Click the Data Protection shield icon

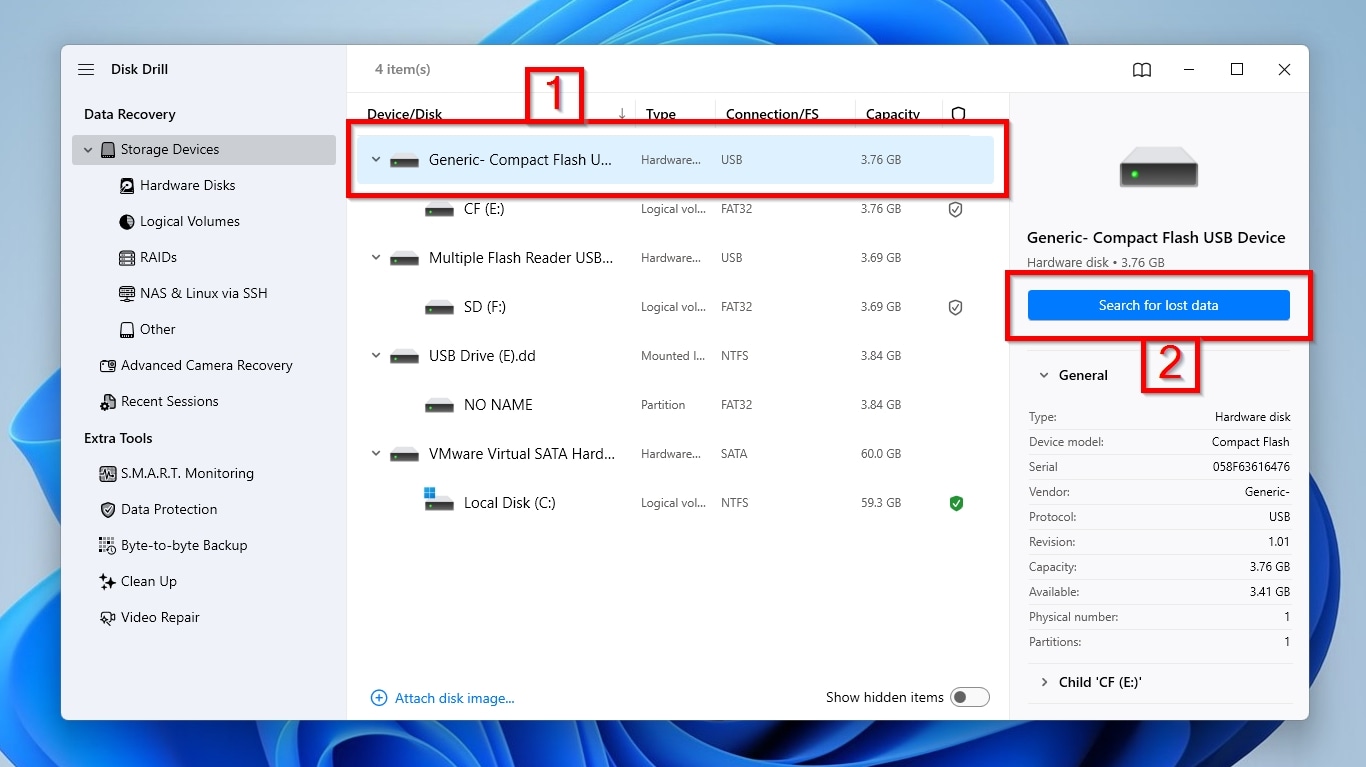tap(108, 510)
